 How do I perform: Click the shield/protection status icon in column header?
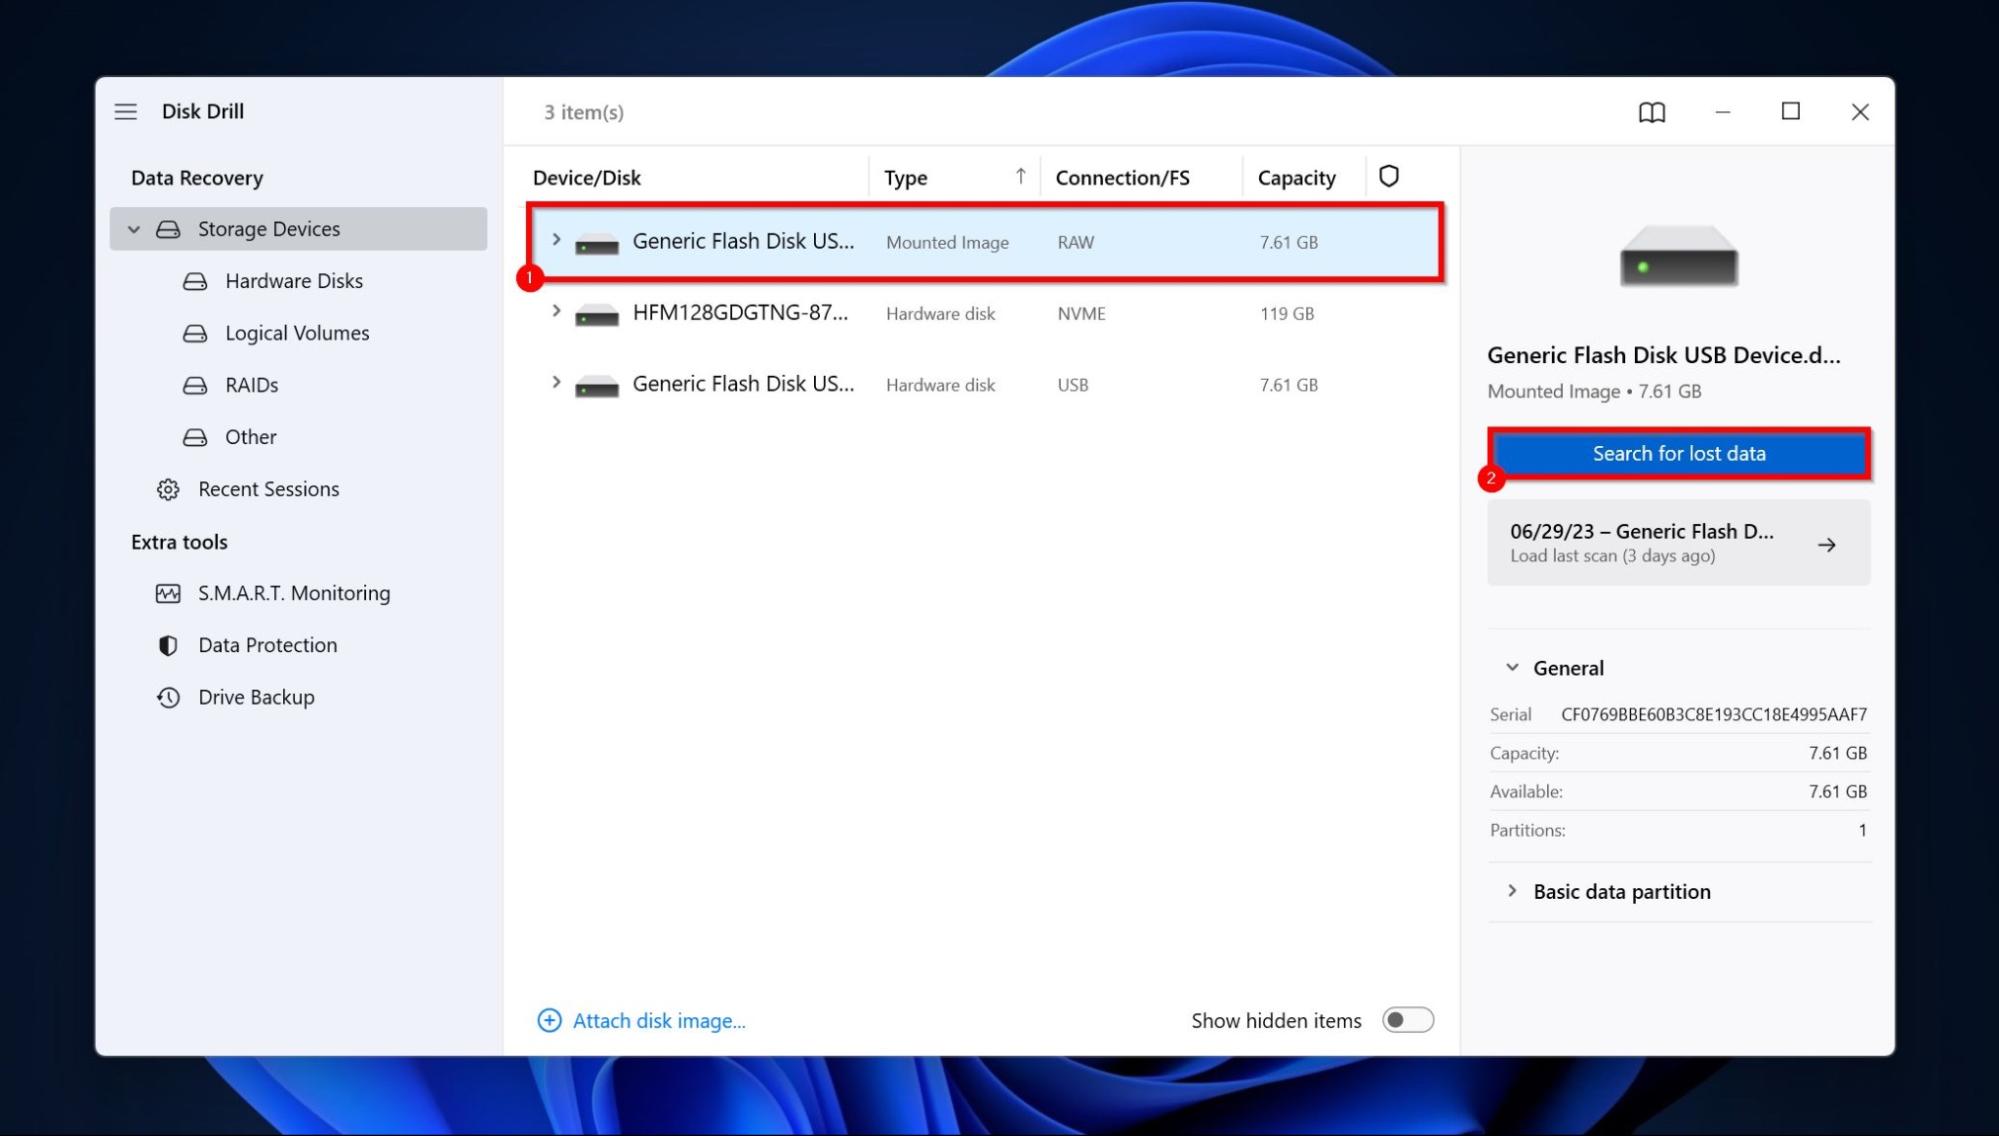(1389, 176)
